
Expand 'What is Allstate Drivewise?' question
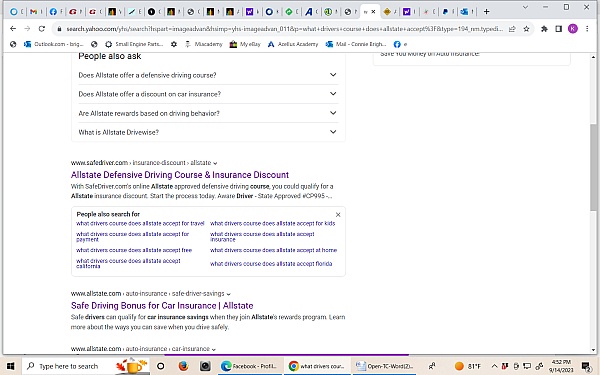208,132
